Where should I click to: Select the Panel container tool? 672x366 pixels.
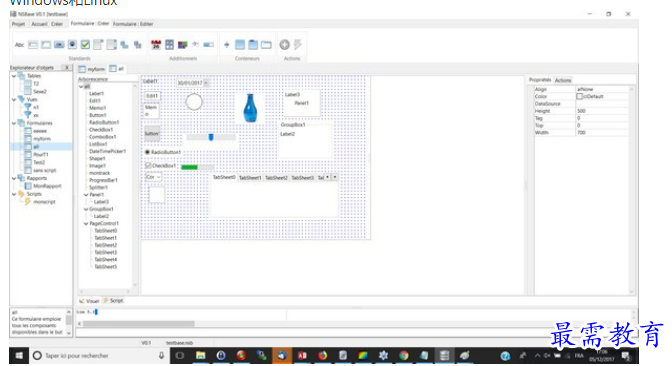240,45
